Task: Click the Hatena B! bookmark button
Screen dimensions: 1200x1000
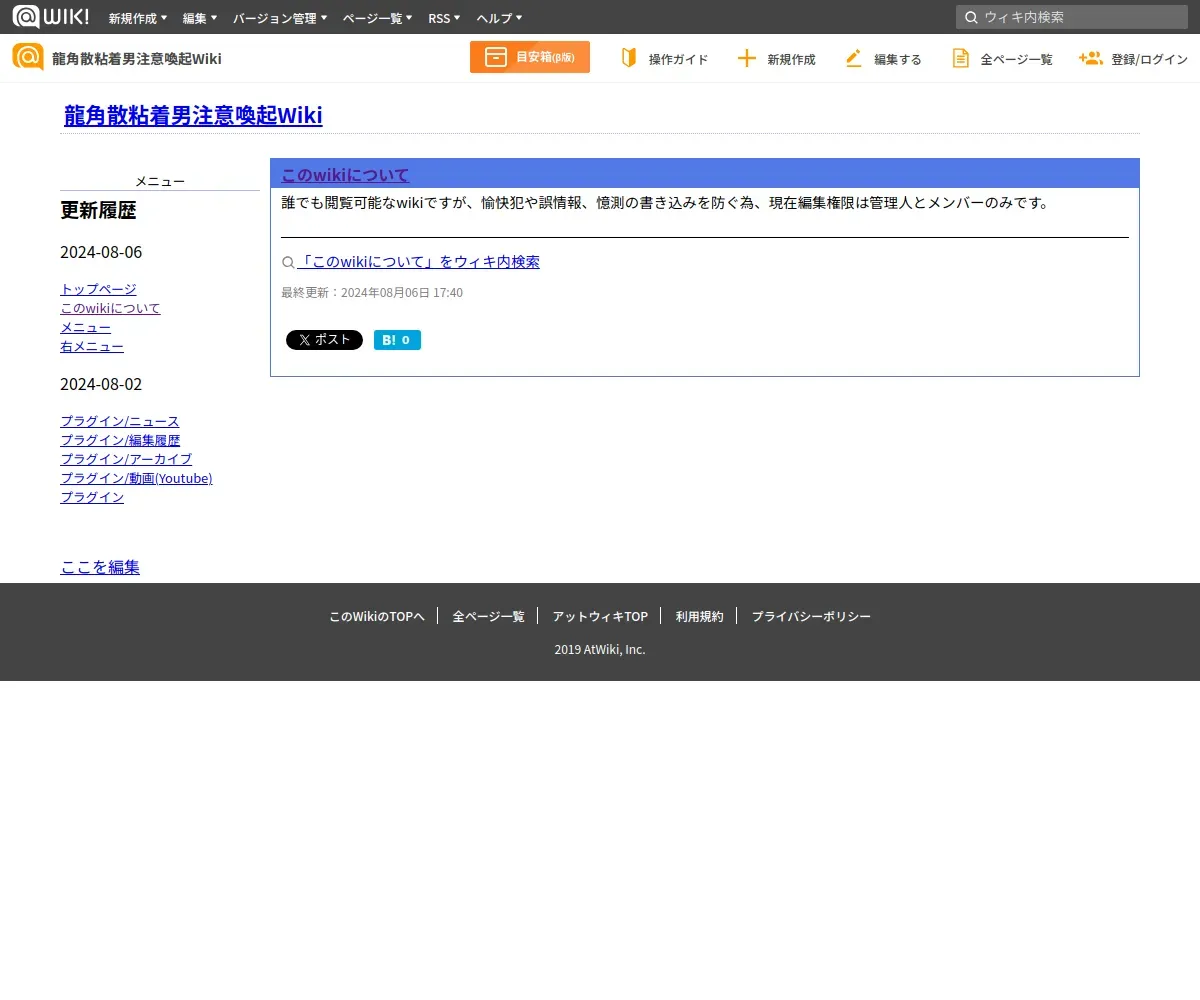Action: [397, 340]
